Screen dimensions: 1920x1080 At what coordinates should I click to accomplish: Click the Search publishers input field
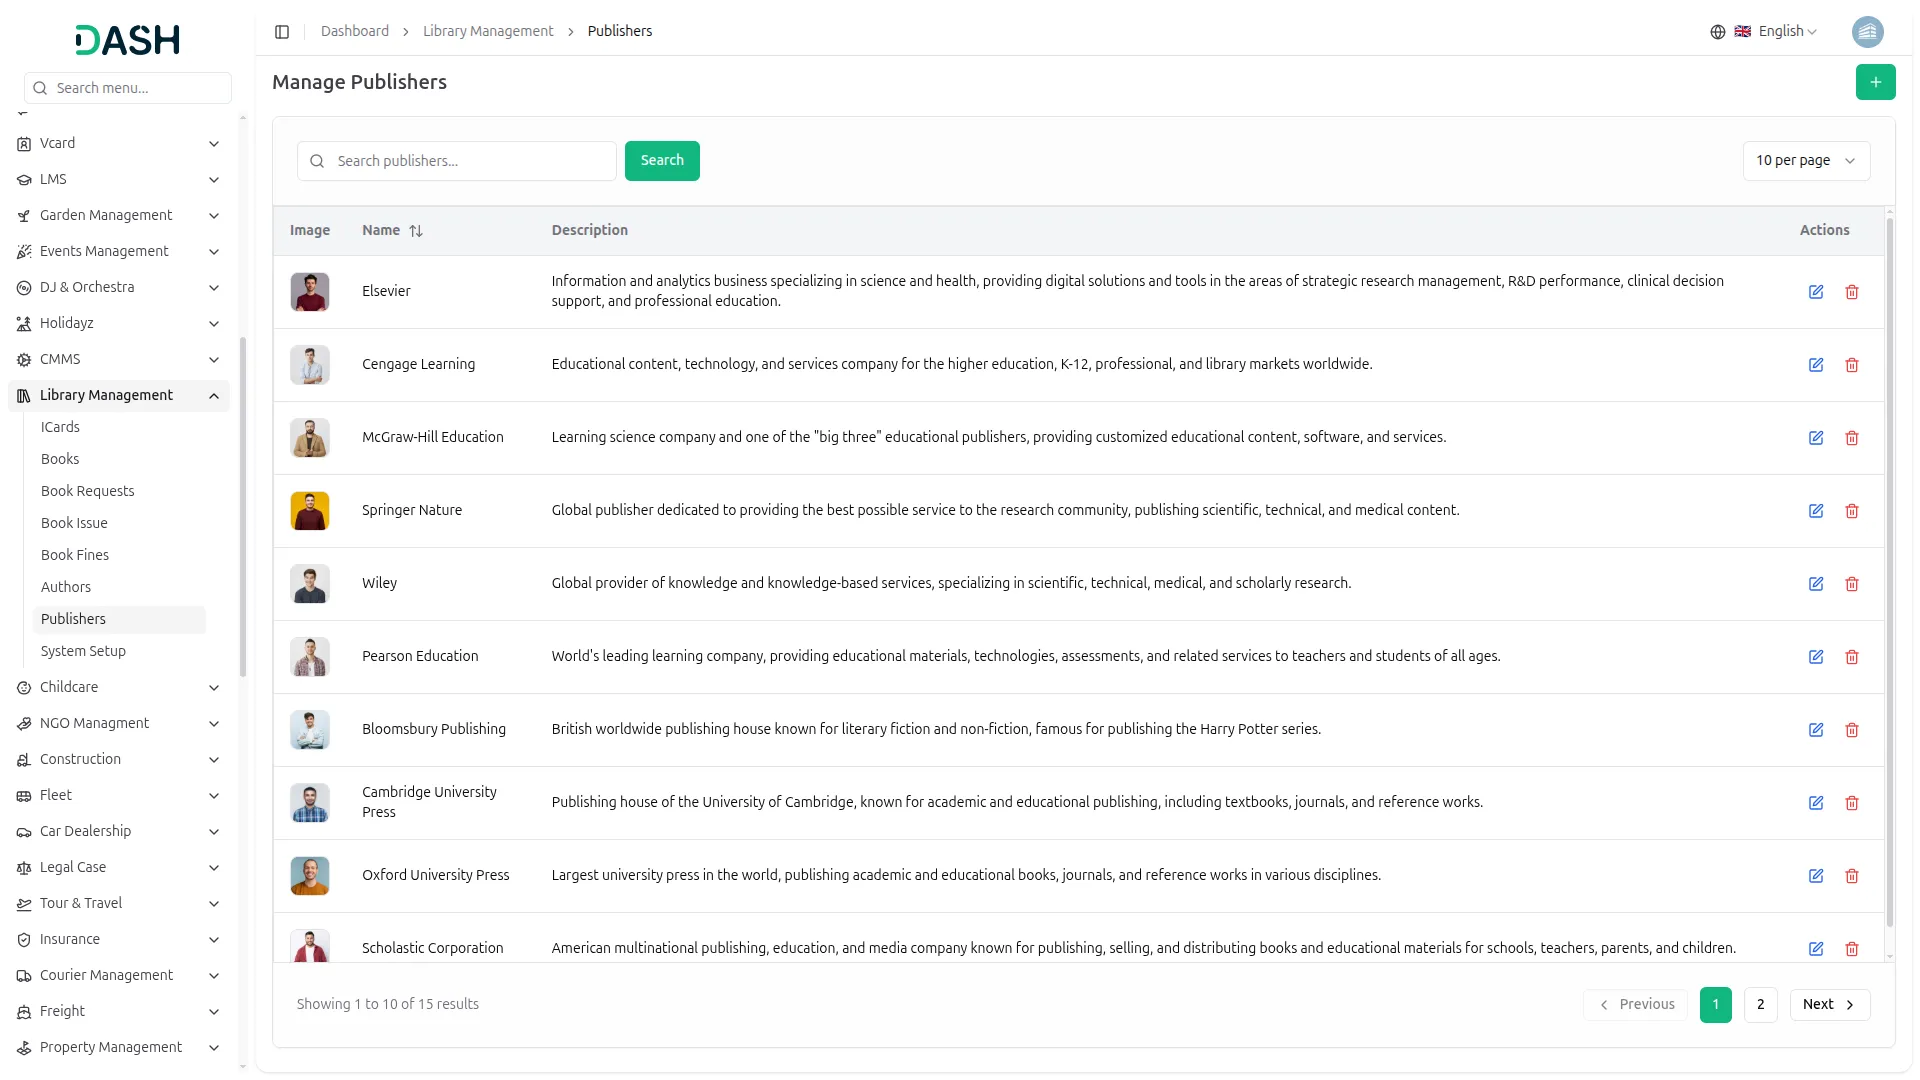[x=470, y=161]
